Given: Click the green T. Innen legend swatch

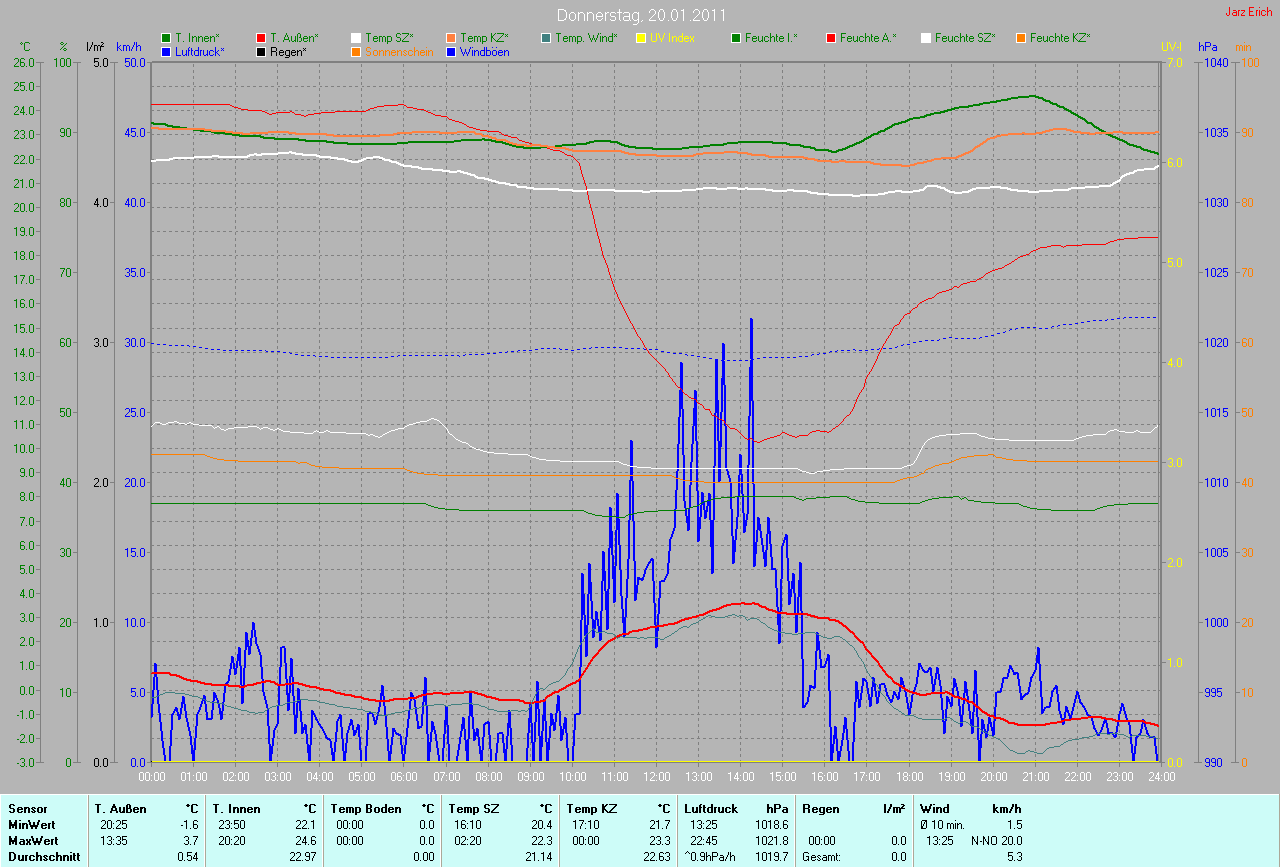Looking at the screenshot, I should (x=166, y=38).
